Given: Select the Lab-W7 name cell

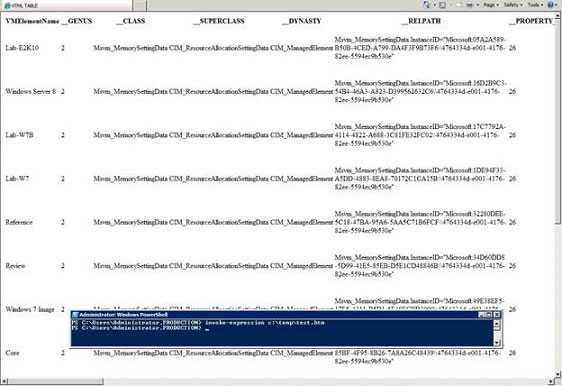Looking at the screenshot, I should point(17,178).
